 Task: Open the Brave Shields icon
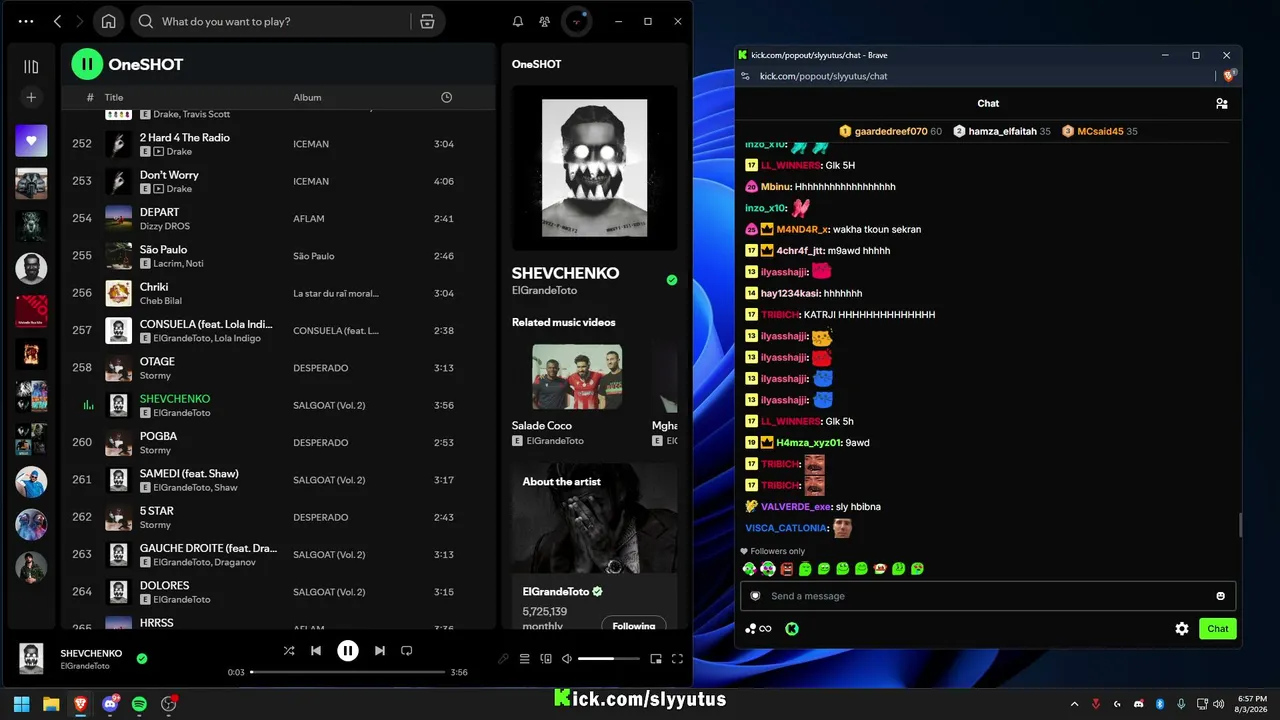(1229, 75)
